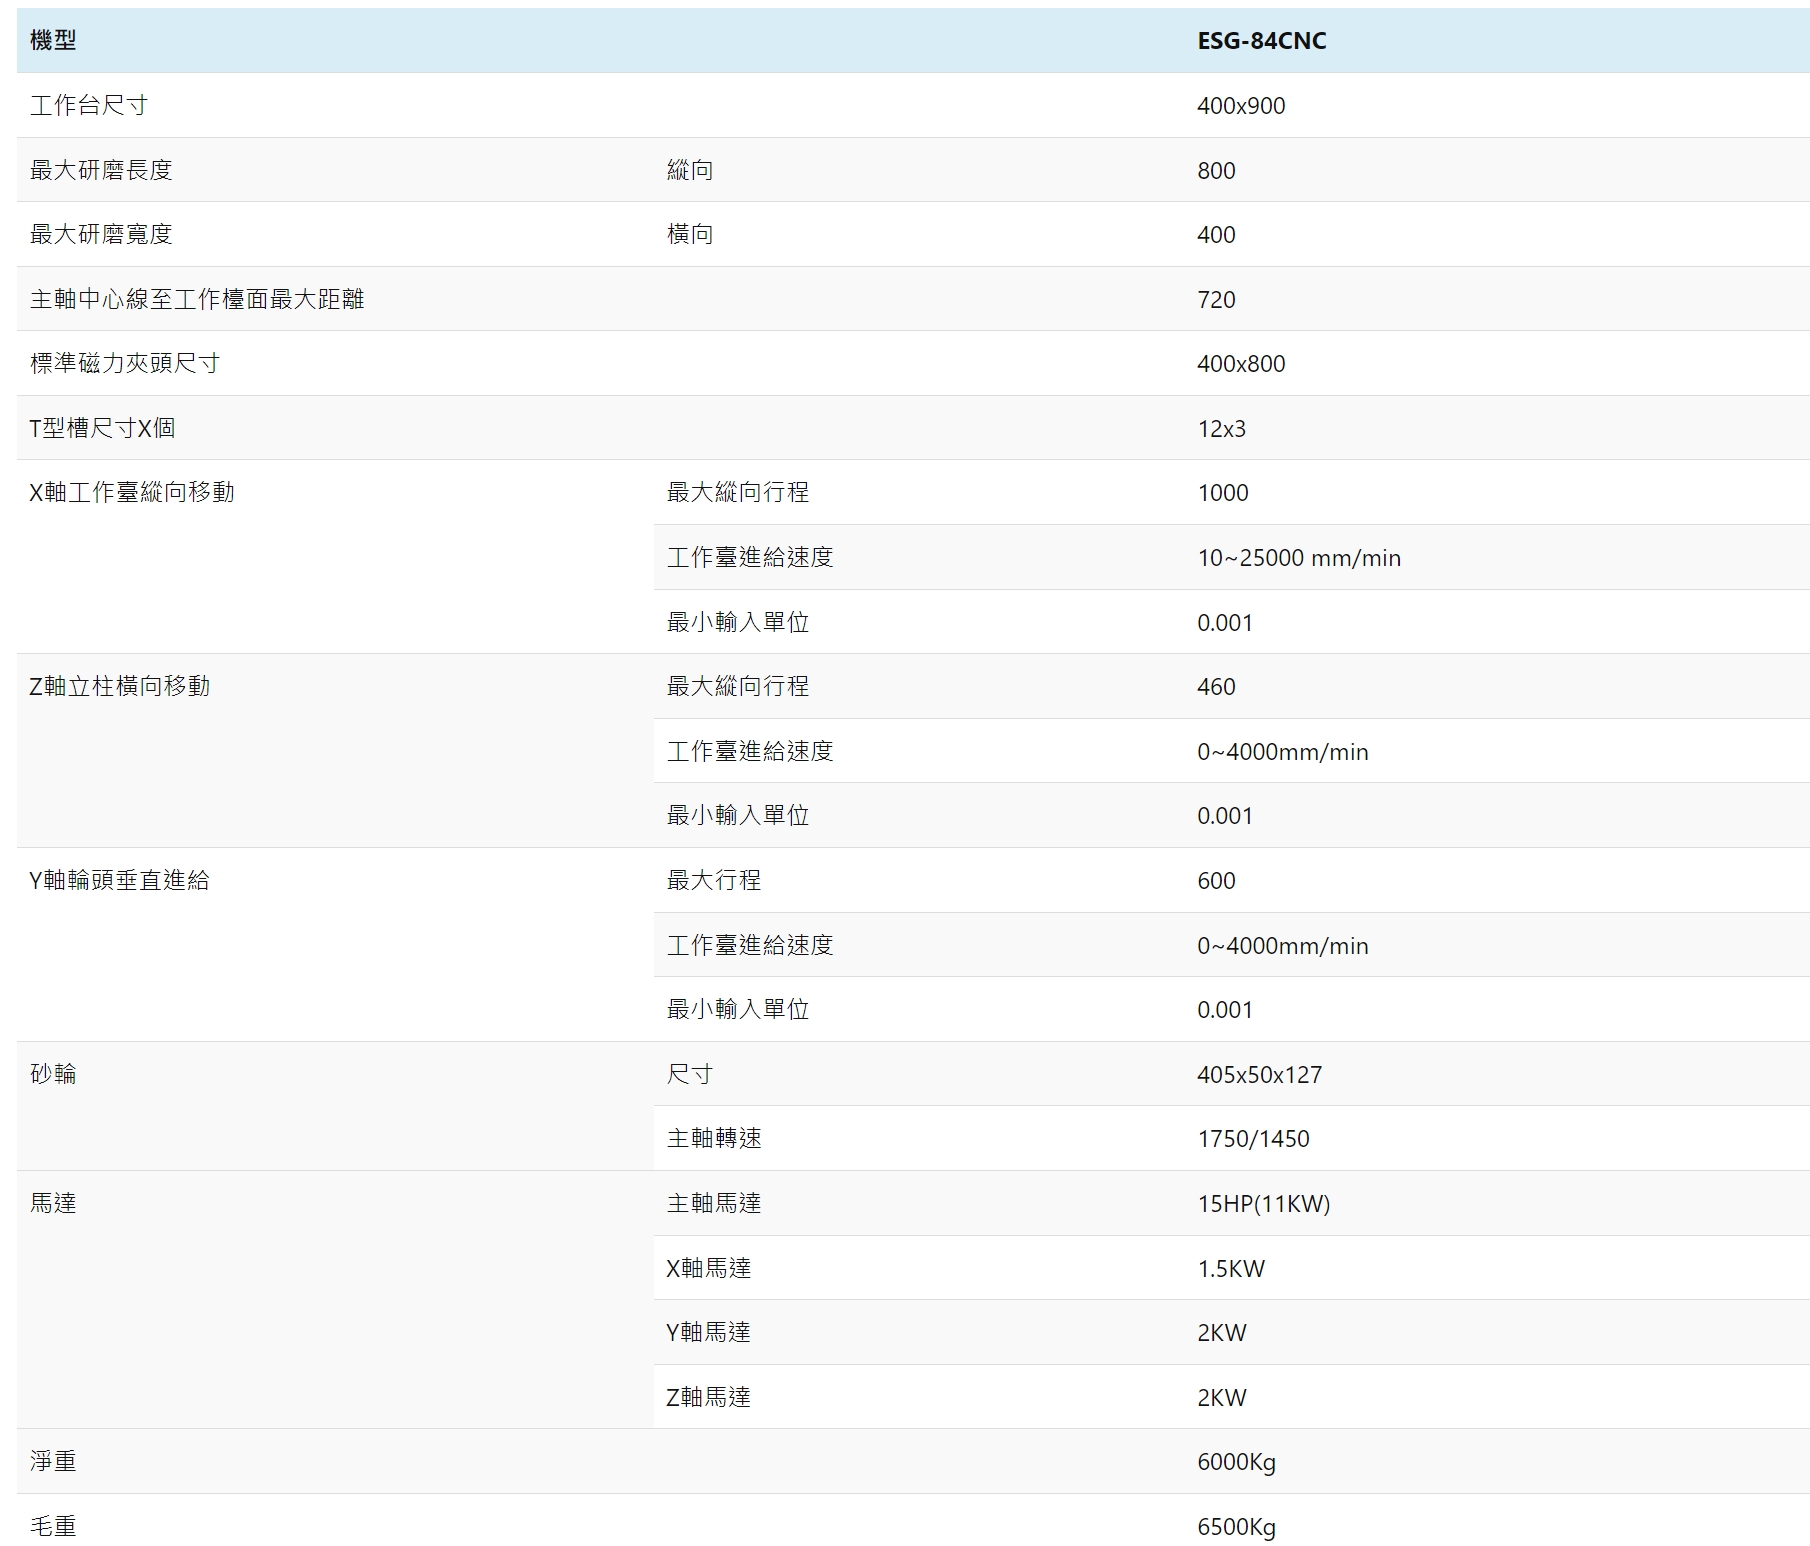Select the Z軸立柱橫向移動 label
Image resolution: width=1810 pixels, height=1546 pixels.
coord(120,686)
